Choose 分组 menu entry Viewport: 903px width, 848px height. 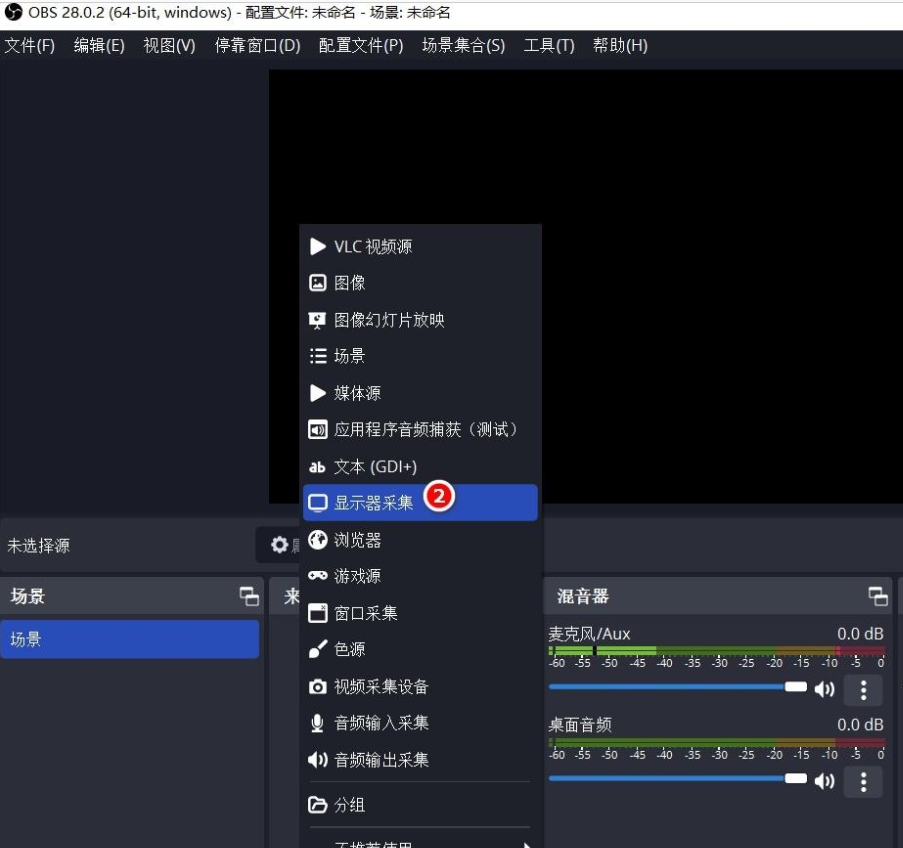click(x=420, y=804)
